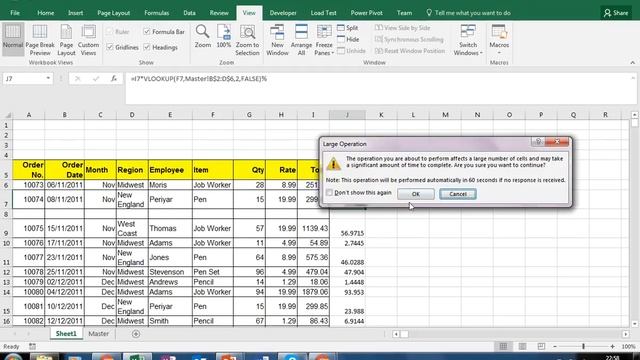Image resolution: width=640 pixels, height=360 pixels.
Task: Open the File tab
Action: click(15, 13)
